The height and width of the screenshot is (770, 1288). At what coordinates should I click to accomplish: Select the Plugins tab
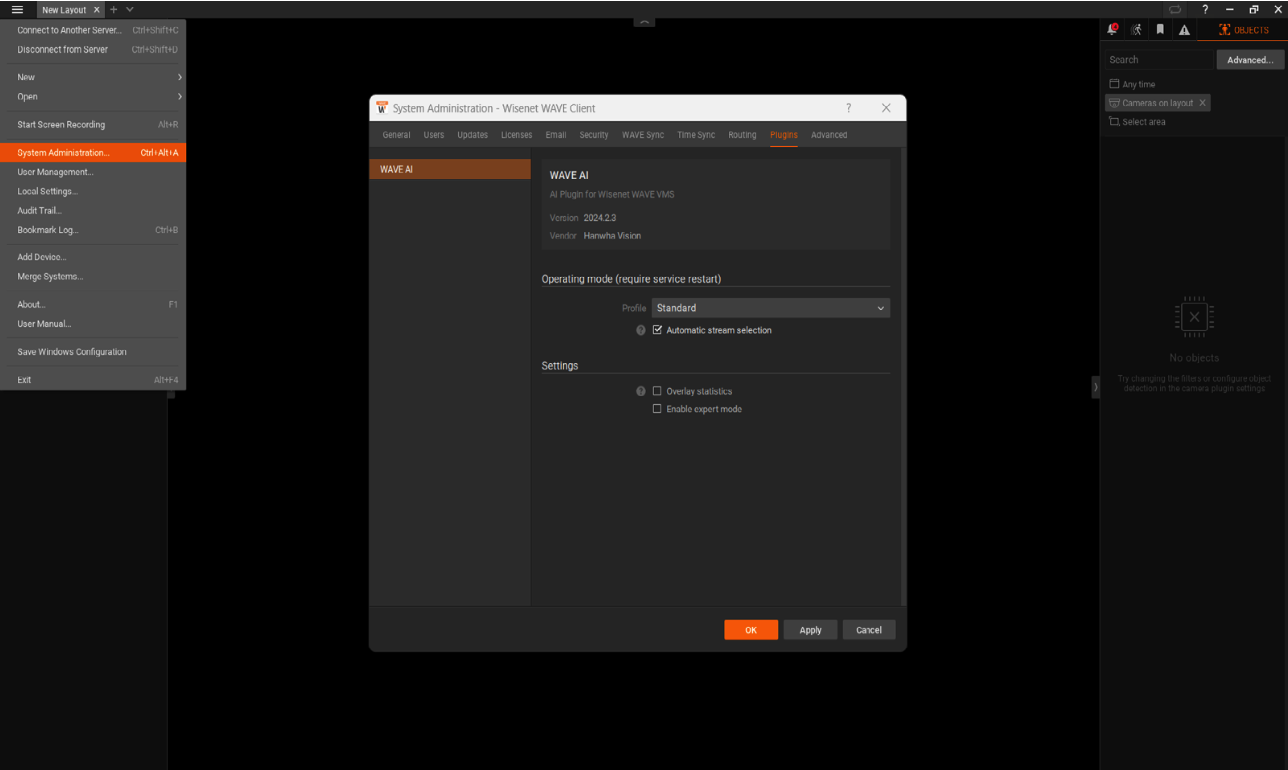click(784, 135)
